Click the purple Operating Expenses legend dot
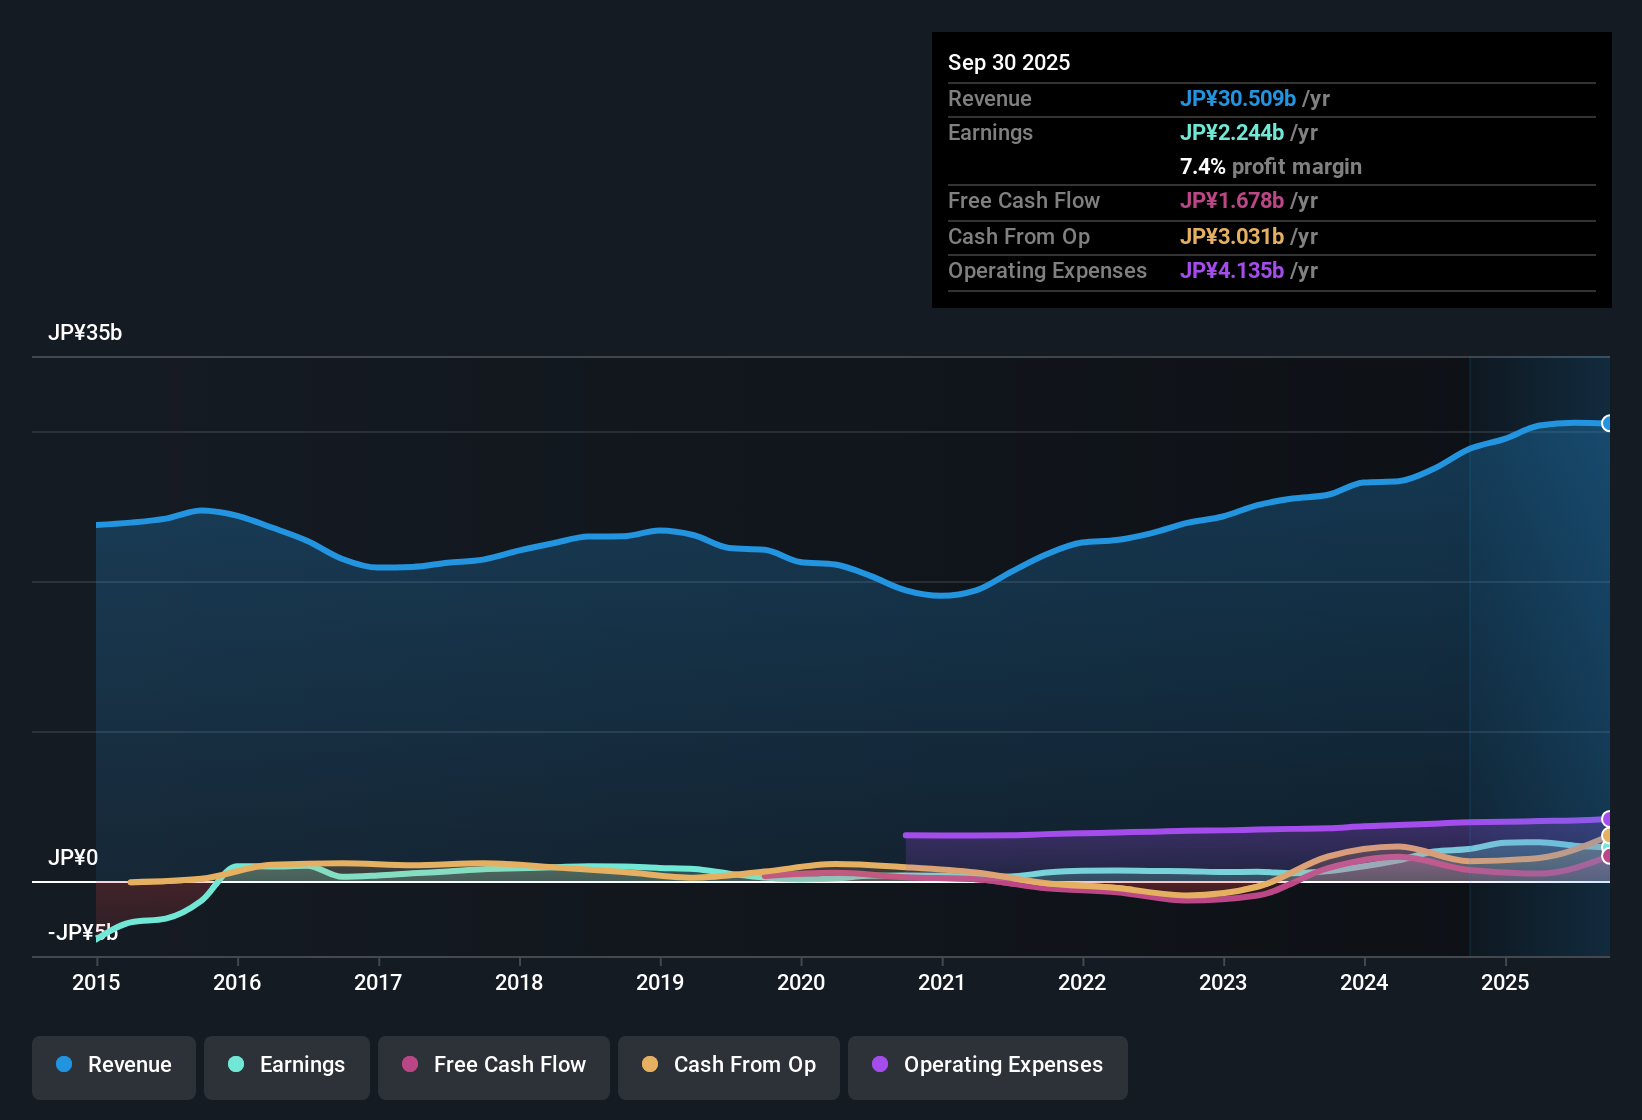 (x=879, y=1065)
